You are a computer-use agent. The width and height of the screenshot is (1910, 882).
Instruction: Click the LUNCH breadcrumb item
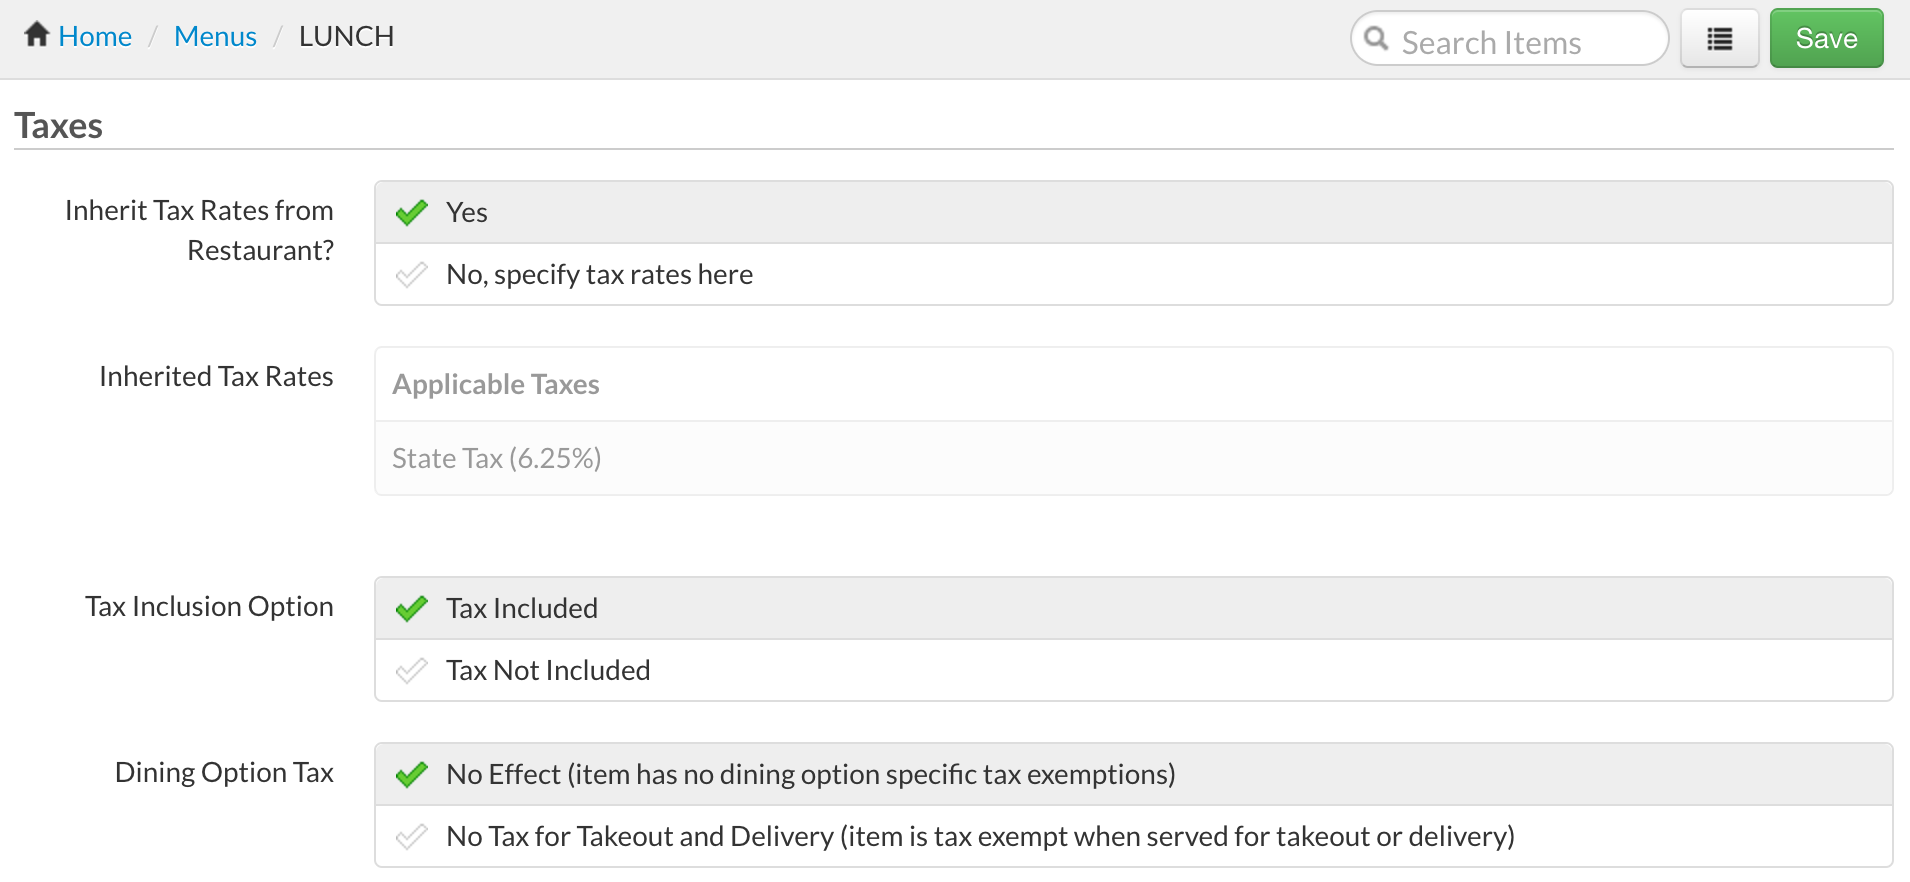tap(346, 37)
